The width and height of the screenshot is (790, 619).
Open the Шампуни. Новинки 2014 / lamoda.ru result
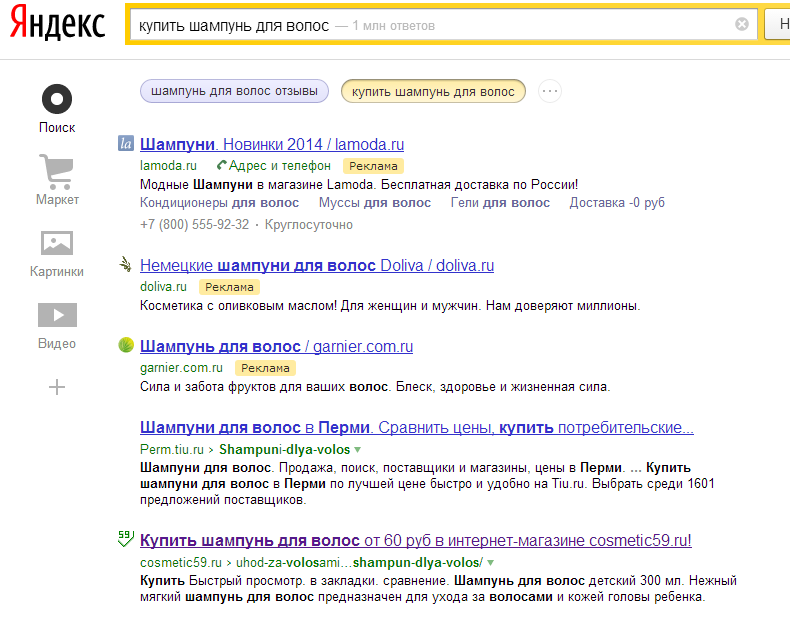272,145
